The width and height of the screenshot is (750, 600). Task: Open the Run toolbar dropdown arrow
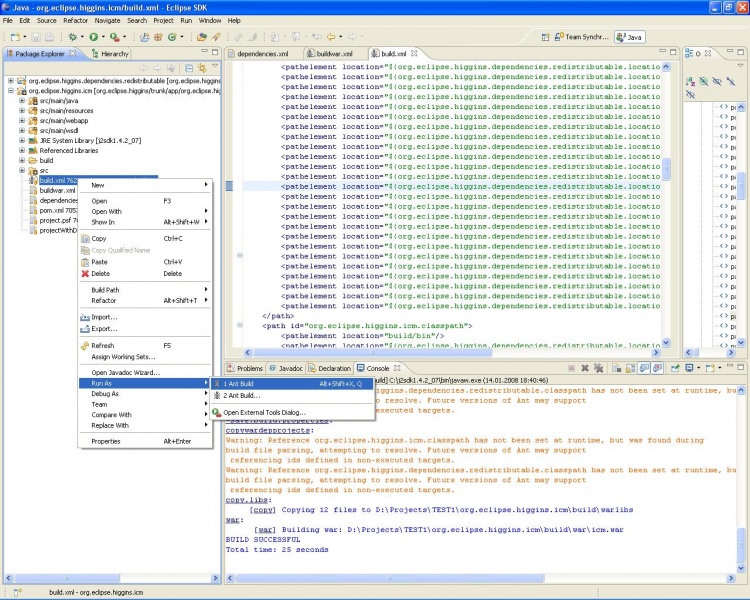point(103,37)
